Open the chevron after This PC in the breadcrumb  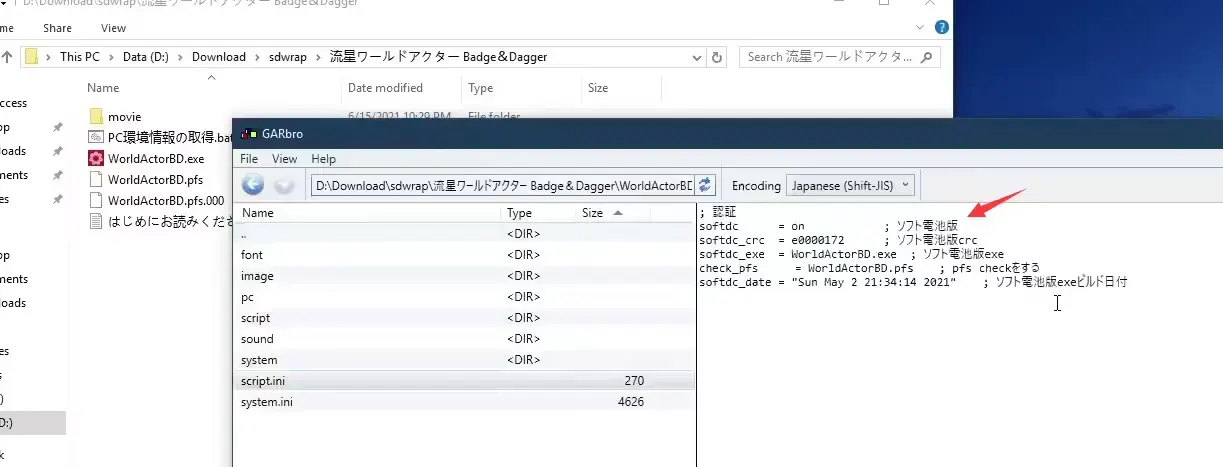click(x=113, y=57)
